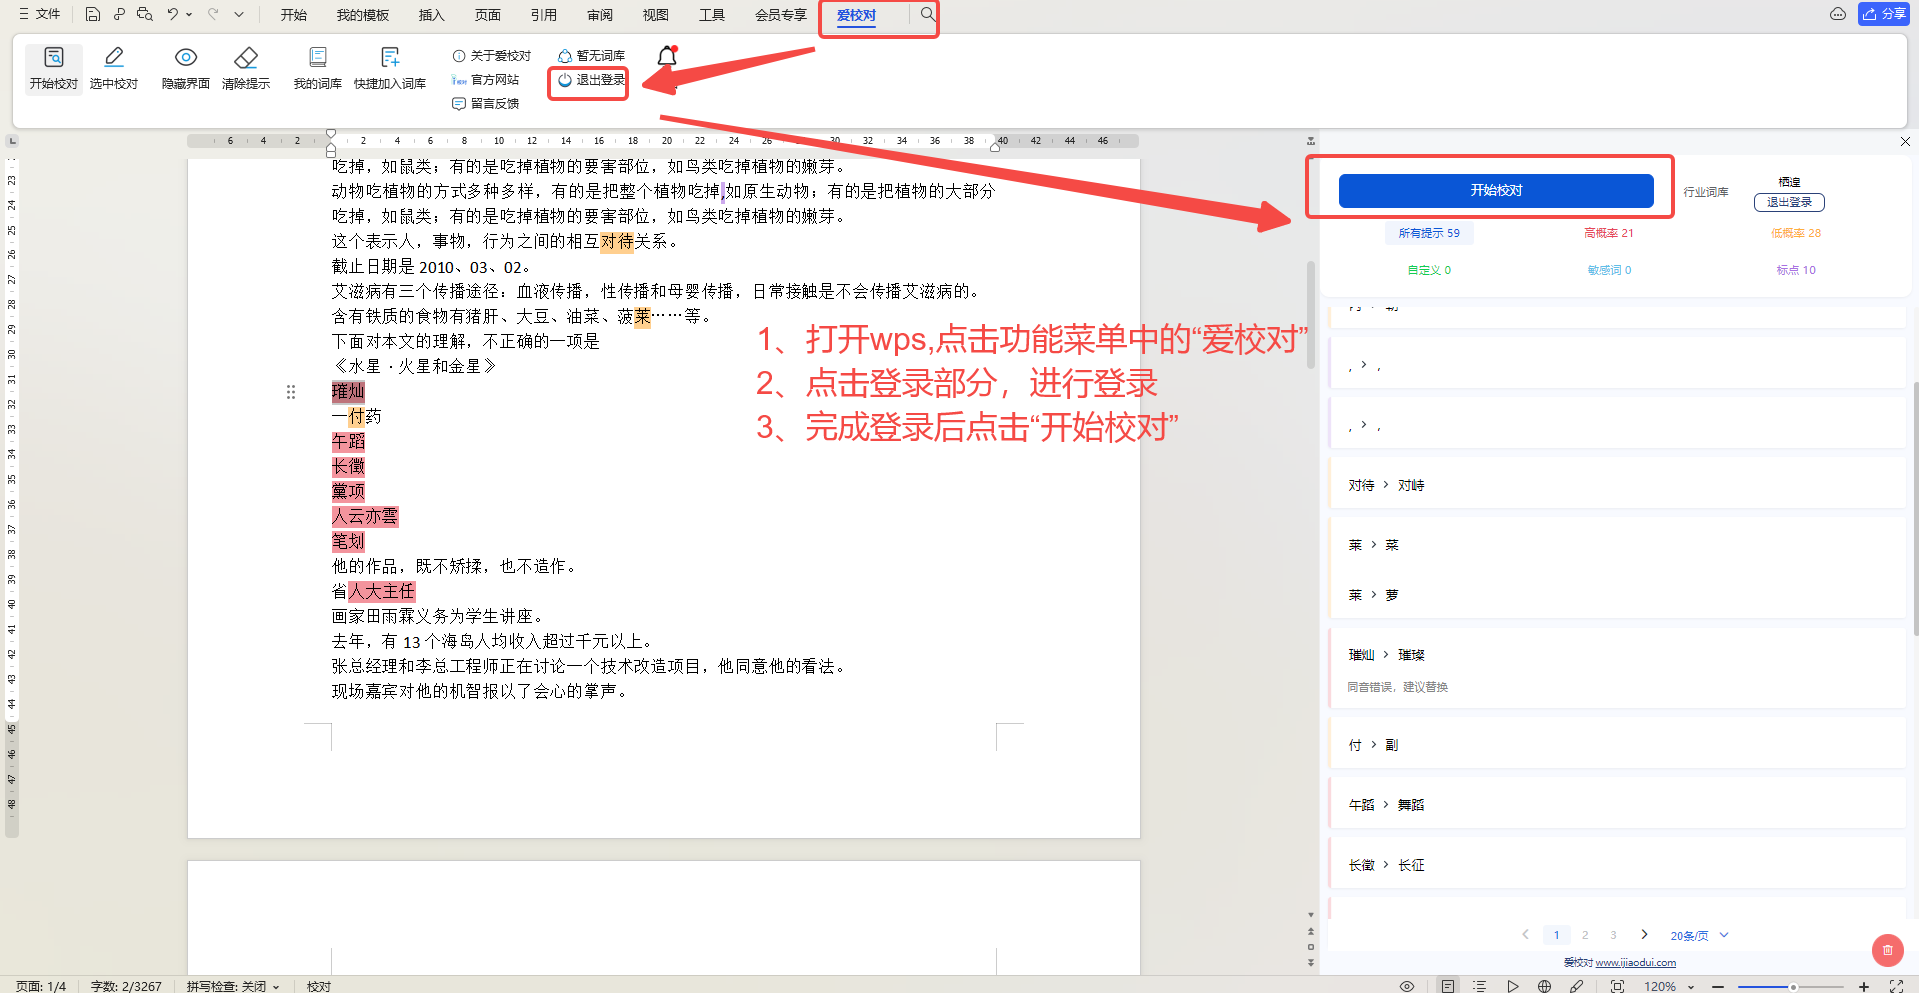1919x993 pixels.
Task: Switch to the 引用 tab
Action: [544, 15]
